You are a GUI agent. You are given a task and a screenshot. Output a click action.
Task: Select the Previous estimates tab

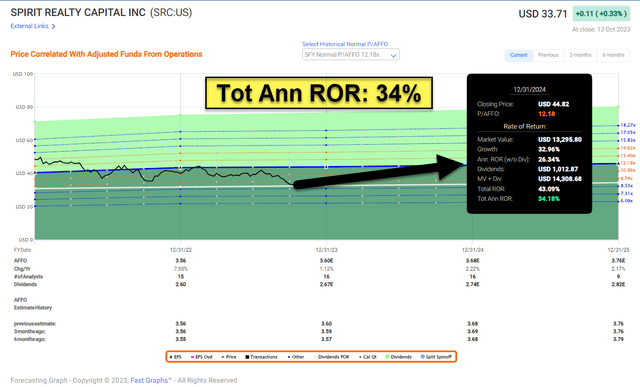(x=548, y=55)
